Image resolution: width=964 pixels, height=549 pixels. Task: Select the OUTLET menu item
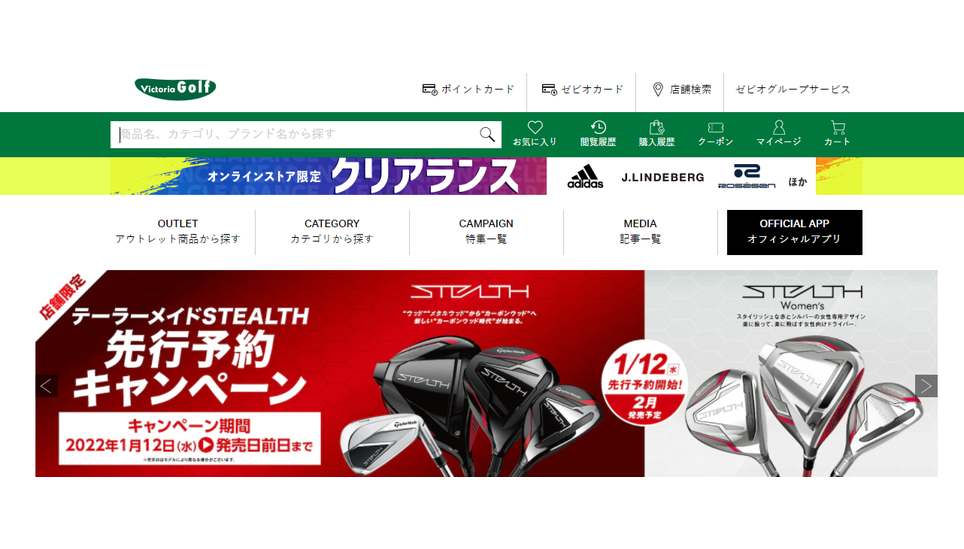coord(178,232)
